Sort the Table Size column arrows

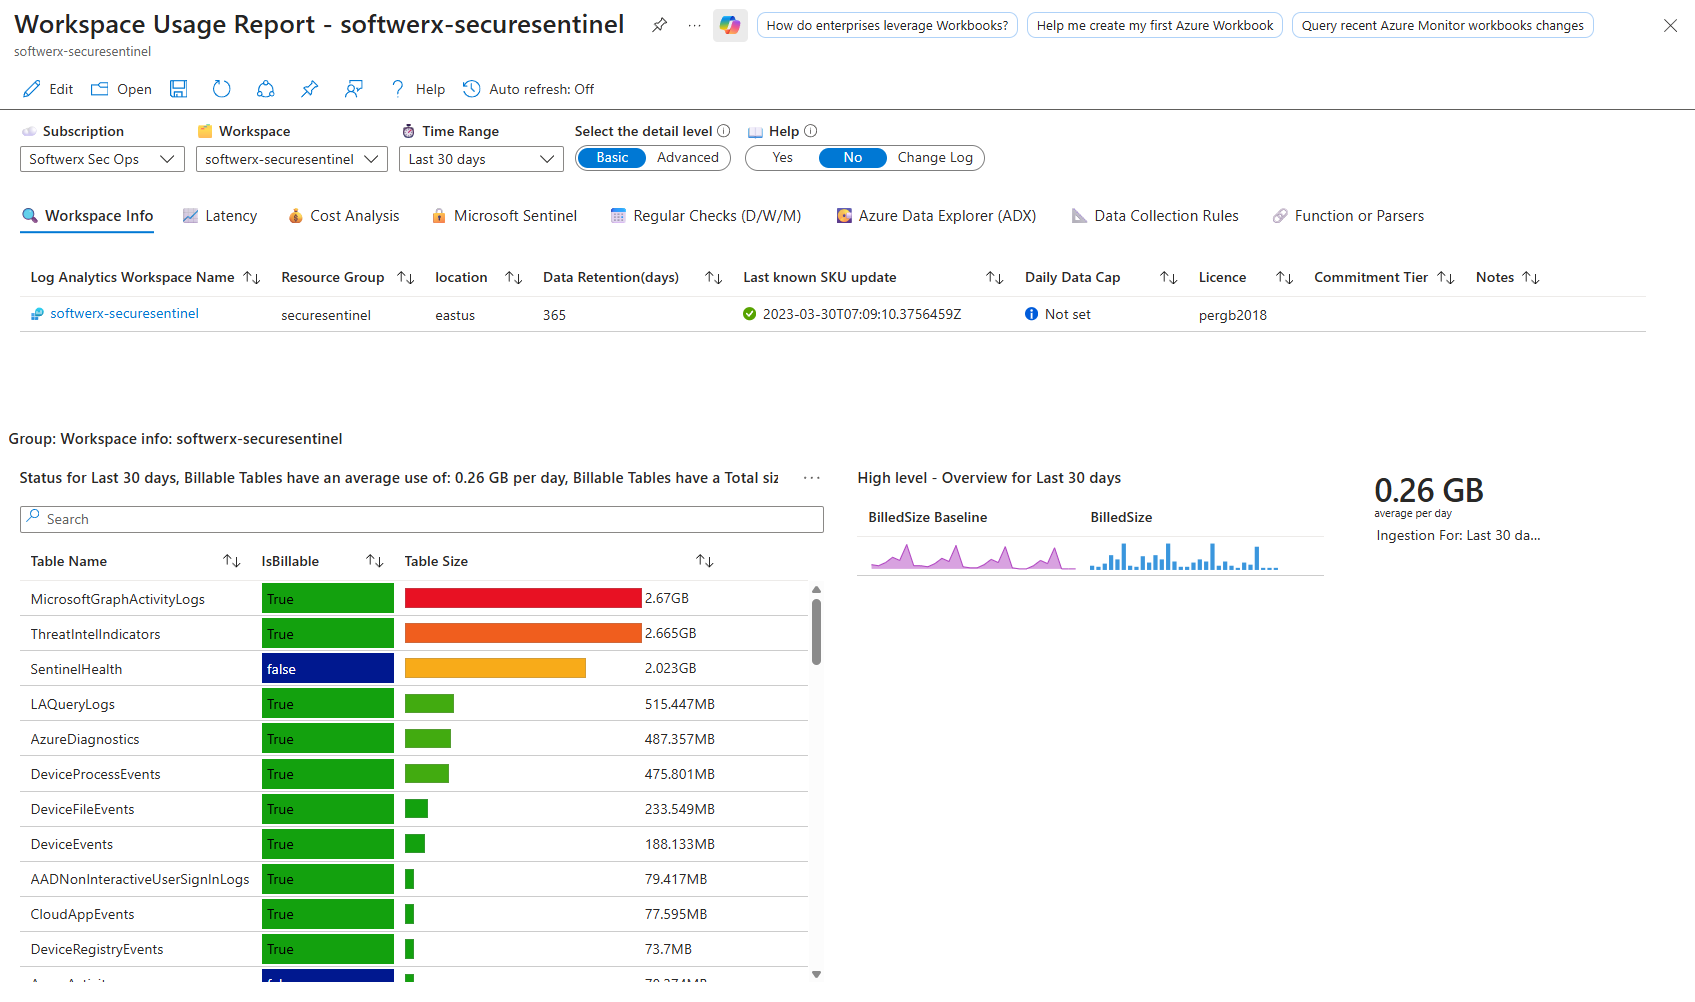[705, 561]
